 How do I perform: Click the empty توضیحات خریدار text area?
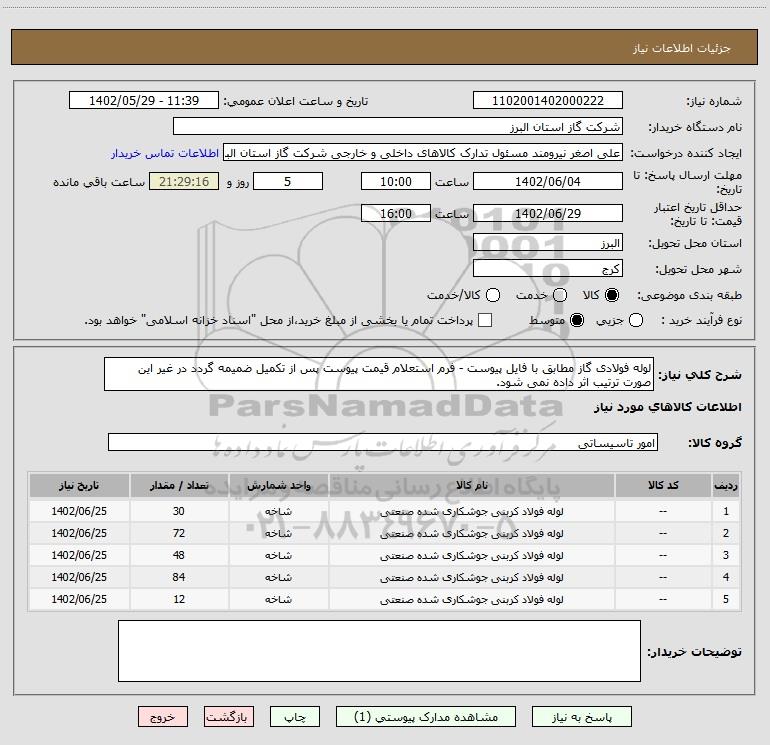tap(379, 651)
